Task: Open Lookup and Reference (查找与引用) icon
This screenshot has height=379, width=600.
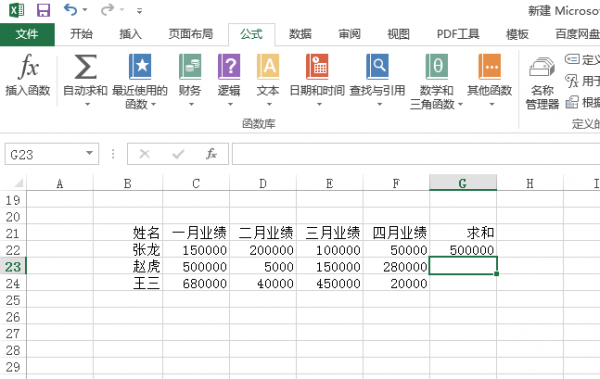Action: [377, 67]
